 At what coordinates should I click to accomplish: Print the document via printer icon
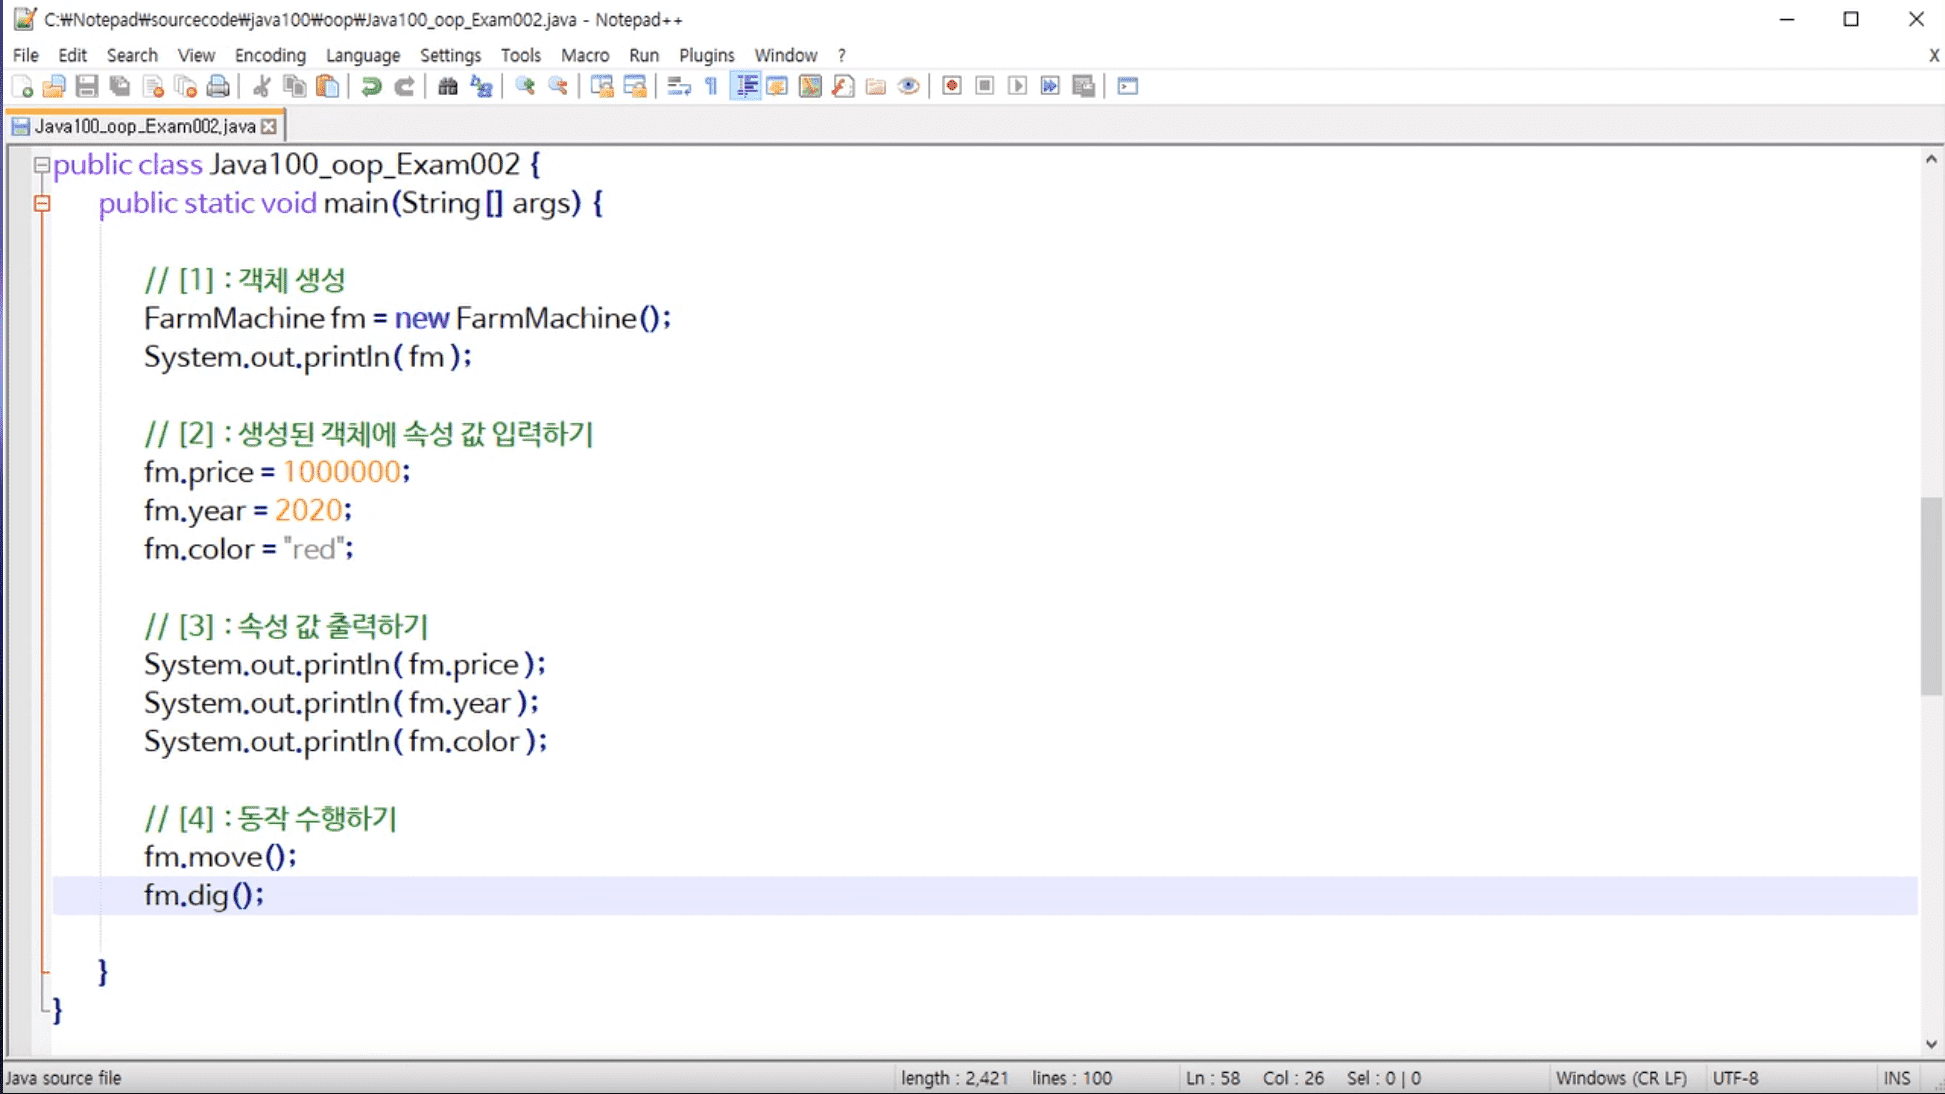click(218, 87)
